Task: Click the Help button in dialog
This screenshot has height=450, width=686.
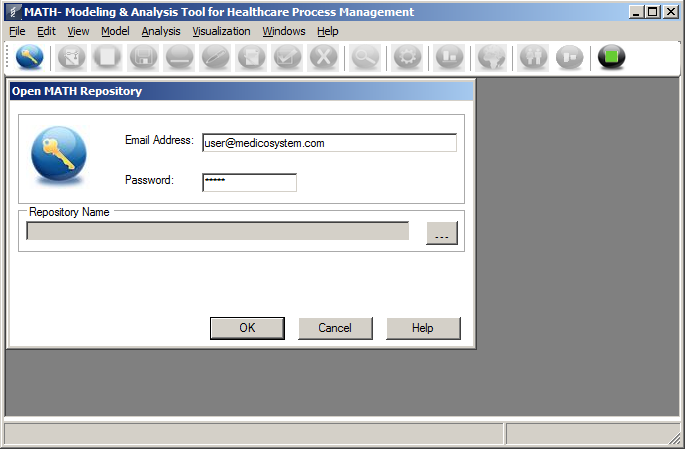Action: (x=423, y=328)
